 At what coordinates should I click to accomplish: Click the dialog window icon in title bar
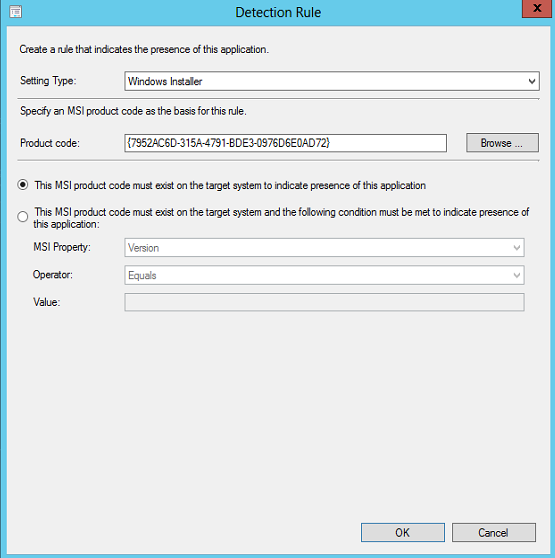coord(15,12)
